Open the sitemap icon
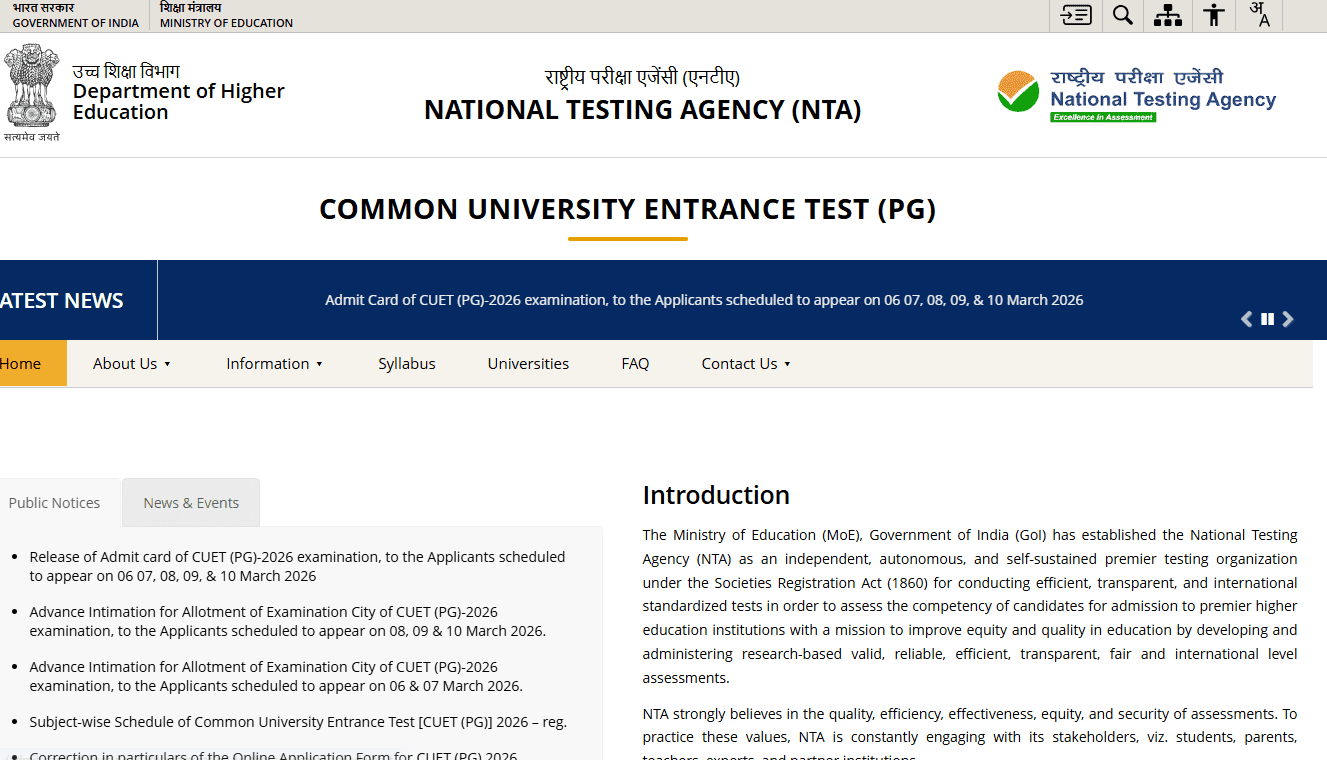This screenshot has height=760, width=1327. pos(1167,15)
